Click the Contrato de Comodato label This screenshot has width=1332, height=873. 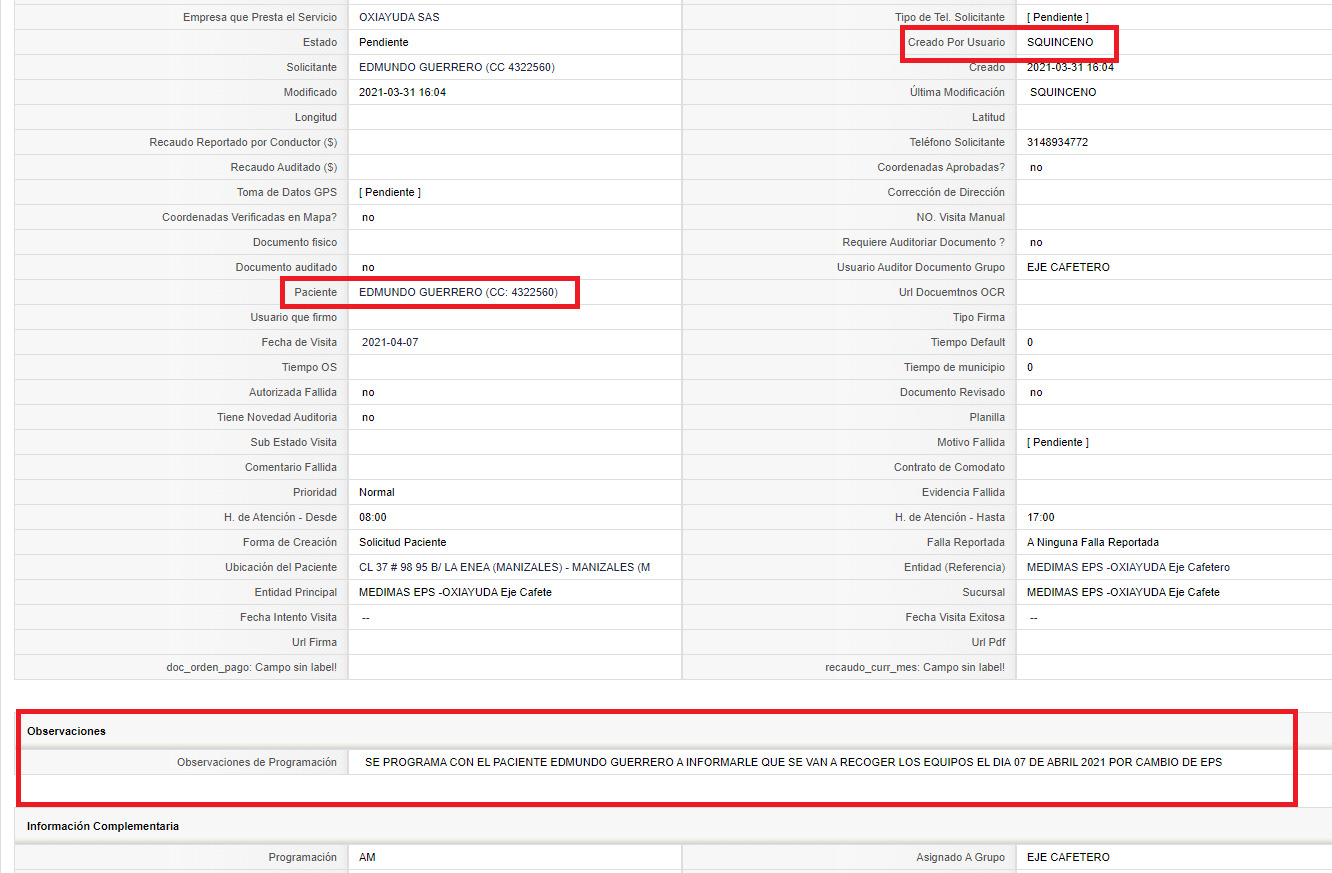click(x=949, y=467)
